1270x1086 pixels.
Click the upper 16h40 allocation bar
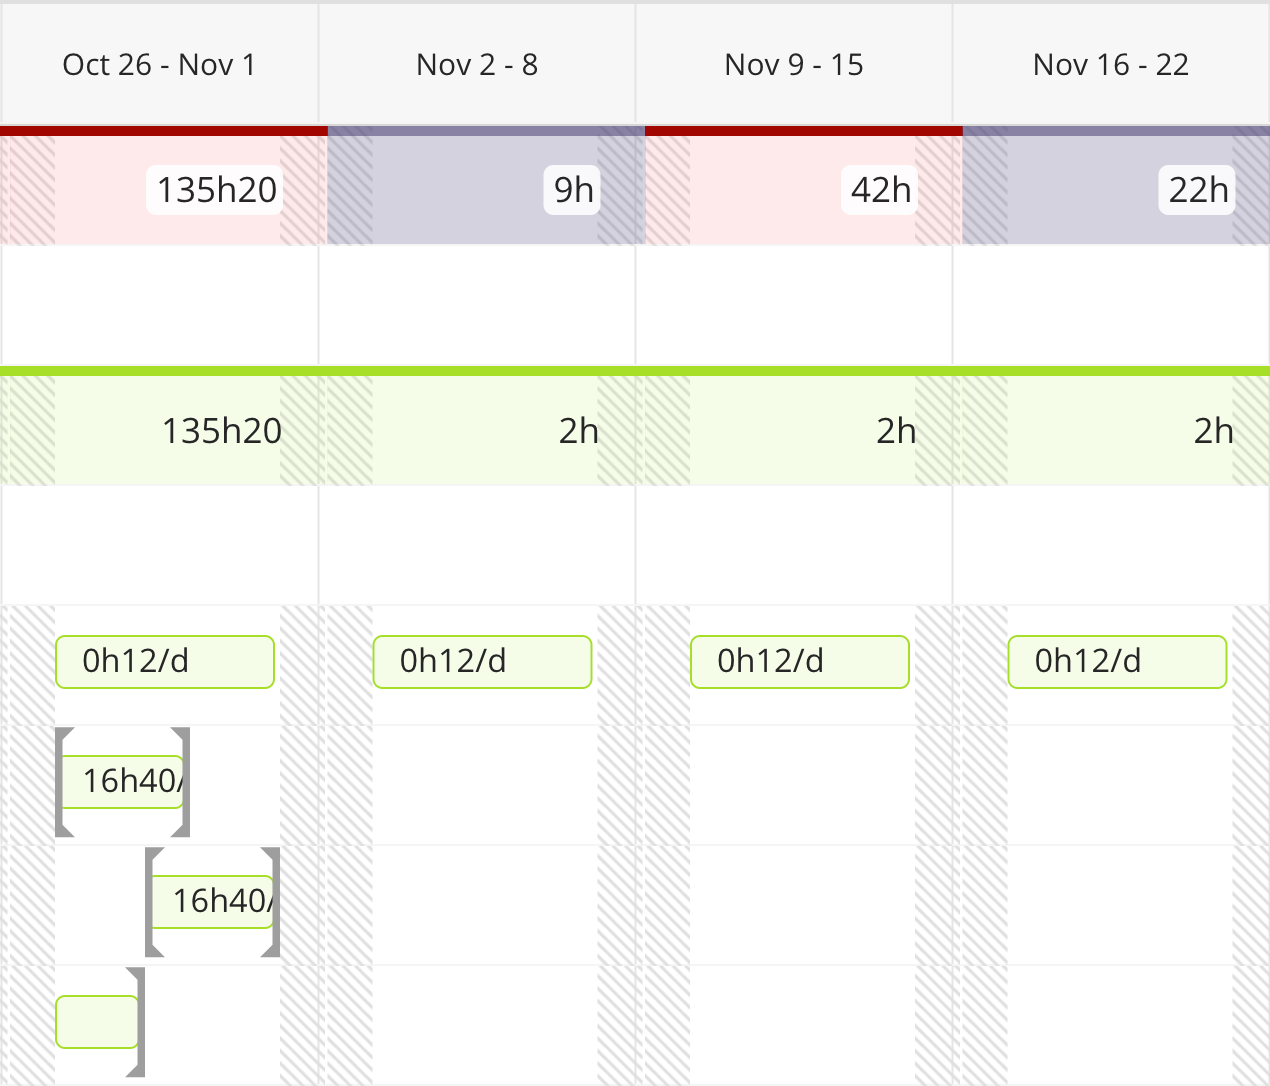click(x=123, y=782)
